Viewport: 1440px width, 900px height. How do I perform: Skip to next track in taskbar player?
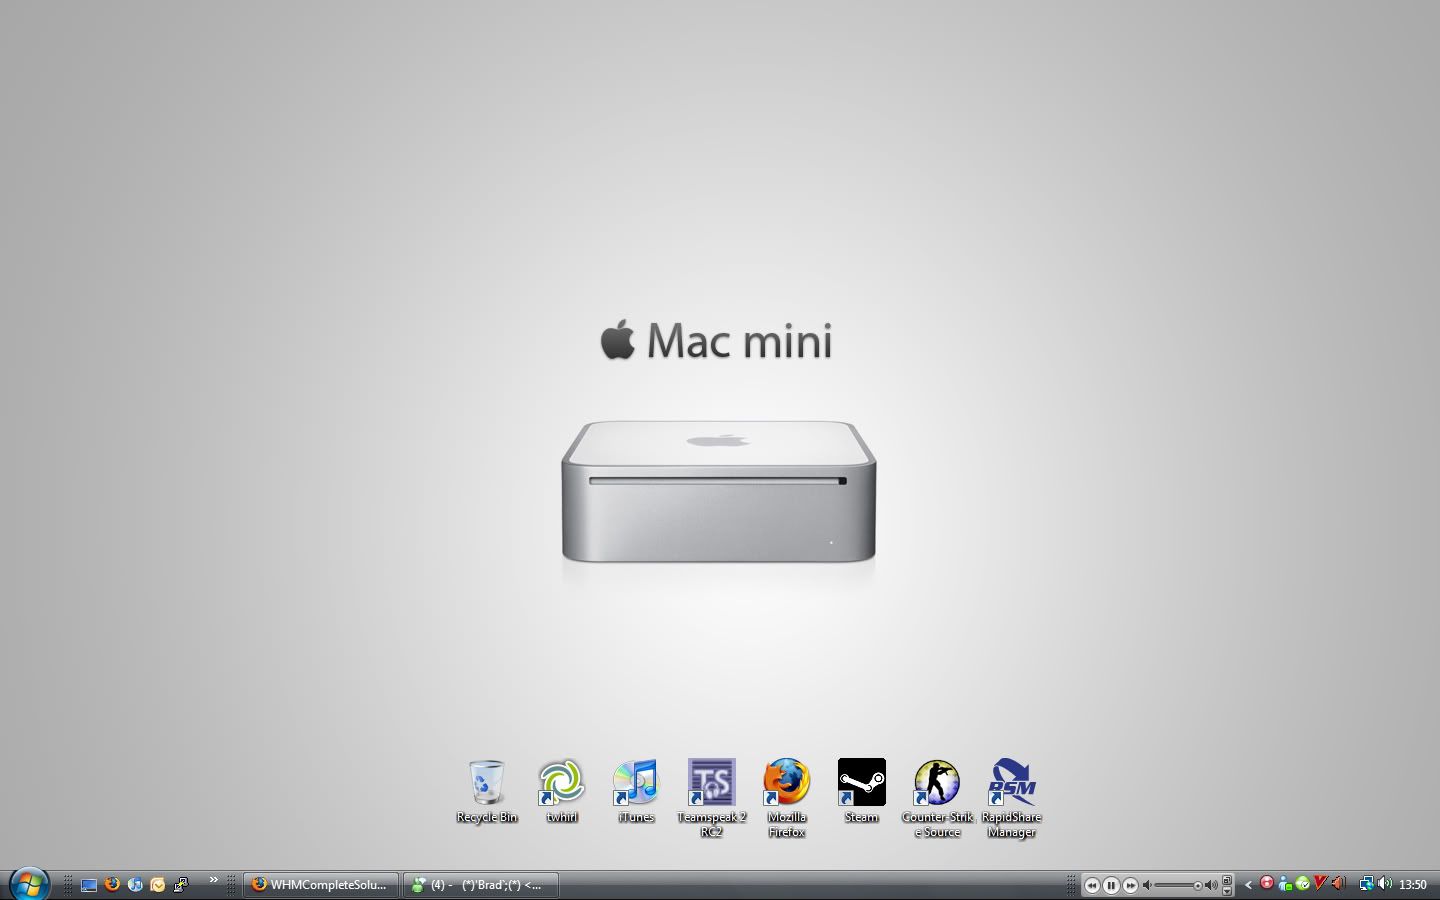[1130, 885]
